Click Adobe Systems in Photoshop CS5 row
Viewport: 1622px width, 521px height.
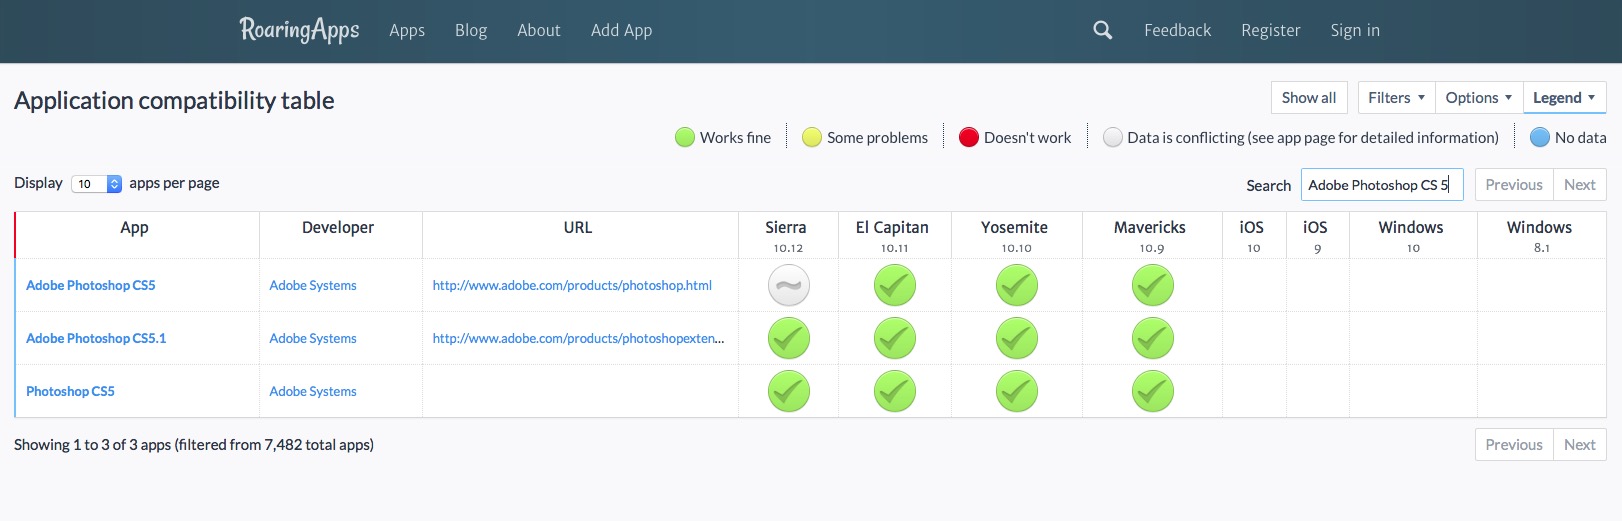point(313,391)
